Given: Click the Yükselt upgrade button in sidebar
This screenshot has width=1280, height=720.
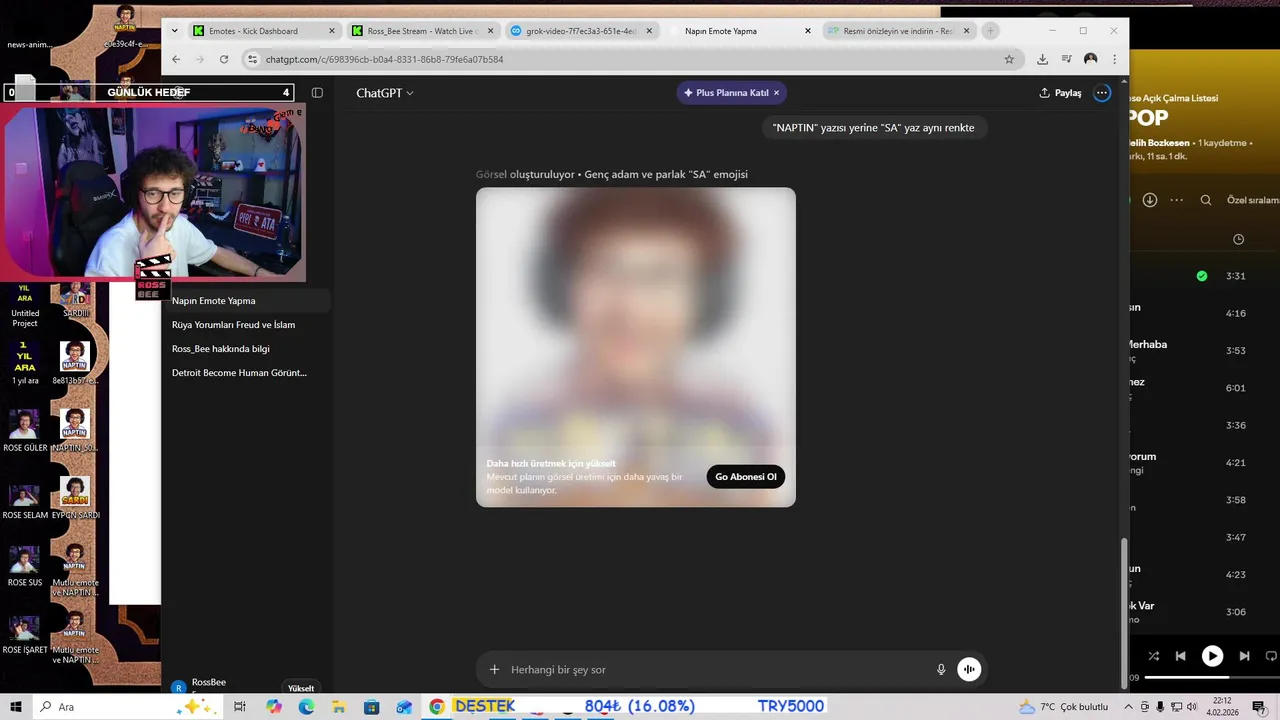Looking at the screenshot, I should (301, 688).
